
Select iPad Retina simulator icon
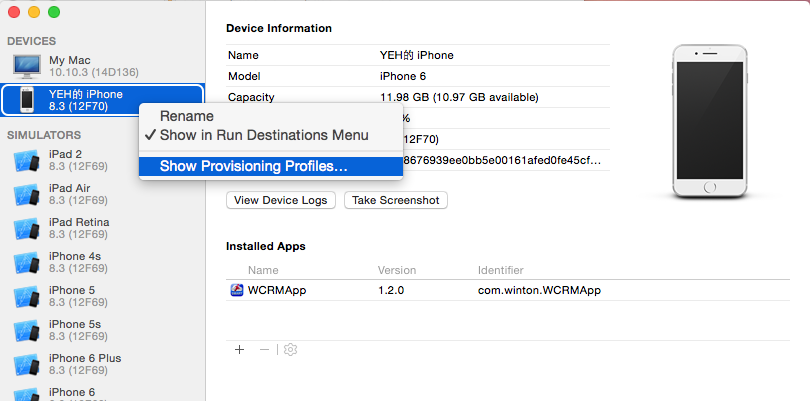click(27, 229)
